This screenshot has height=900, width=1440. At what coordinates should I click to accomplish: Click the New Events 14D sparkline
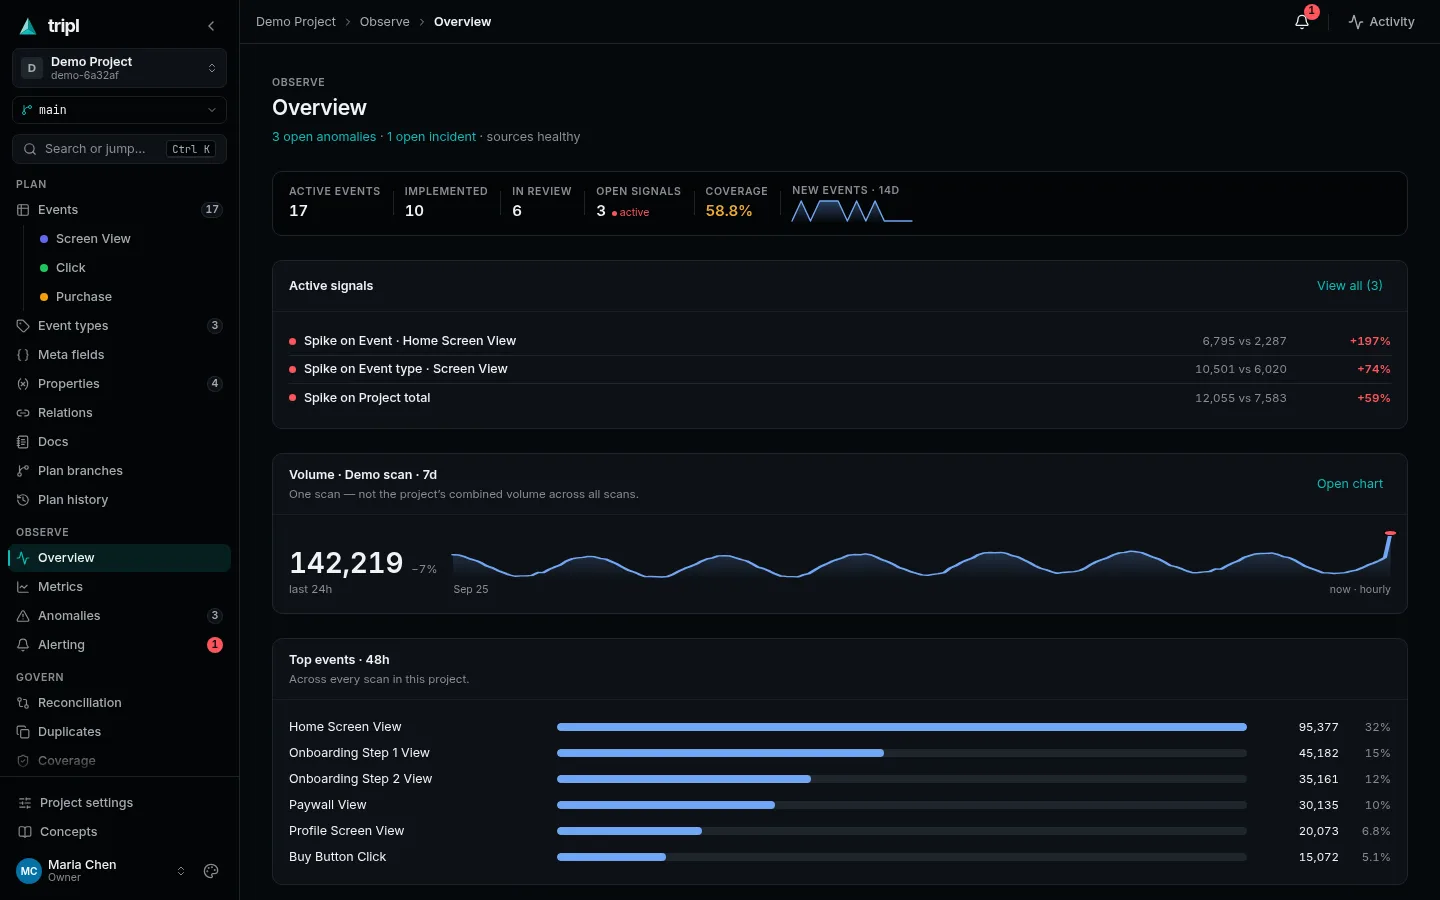click(x=852, y=211)
